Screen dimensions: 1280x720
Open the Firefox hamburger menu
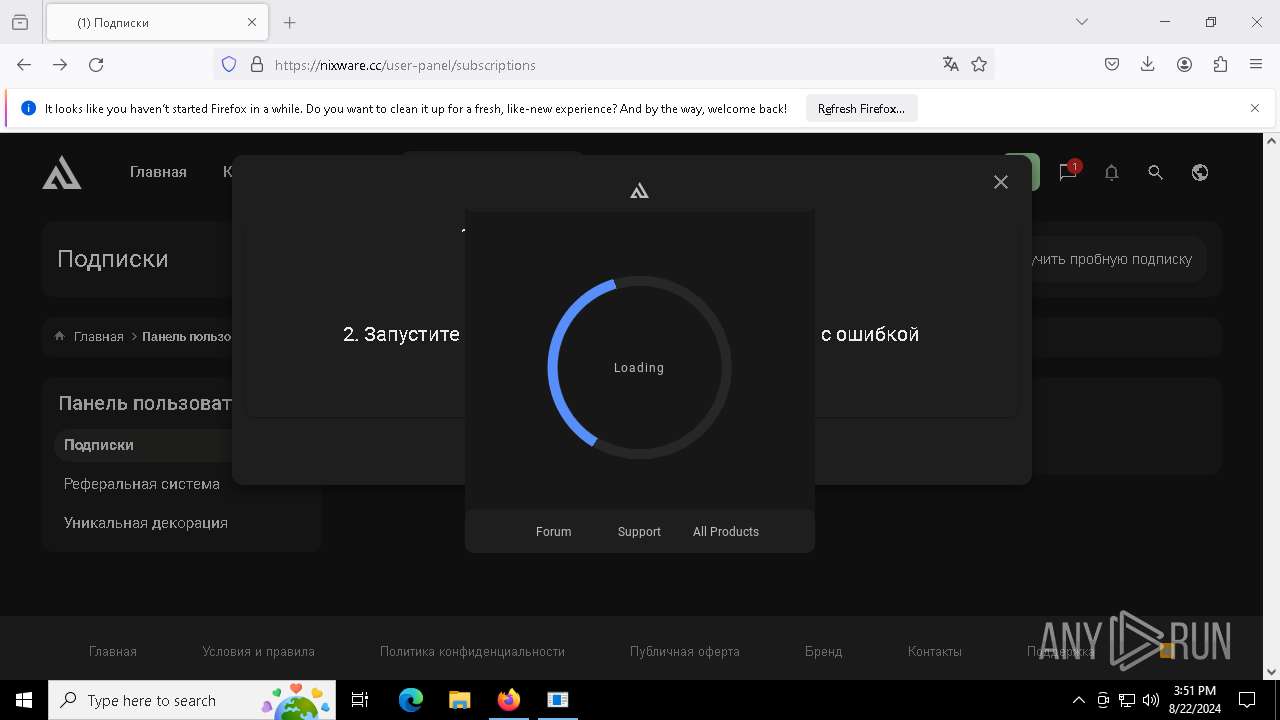pos(1256,64)
